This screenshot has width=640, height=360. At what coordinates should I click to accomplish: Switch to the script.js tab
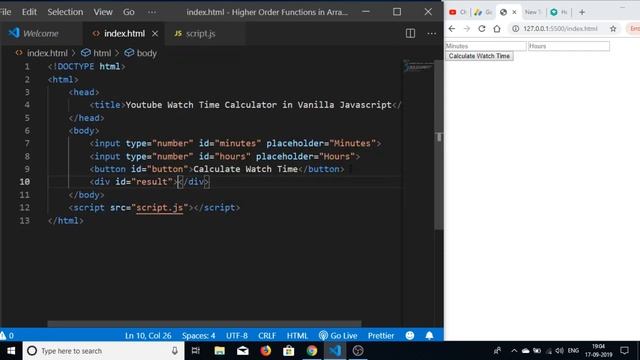tap(200, 33)
